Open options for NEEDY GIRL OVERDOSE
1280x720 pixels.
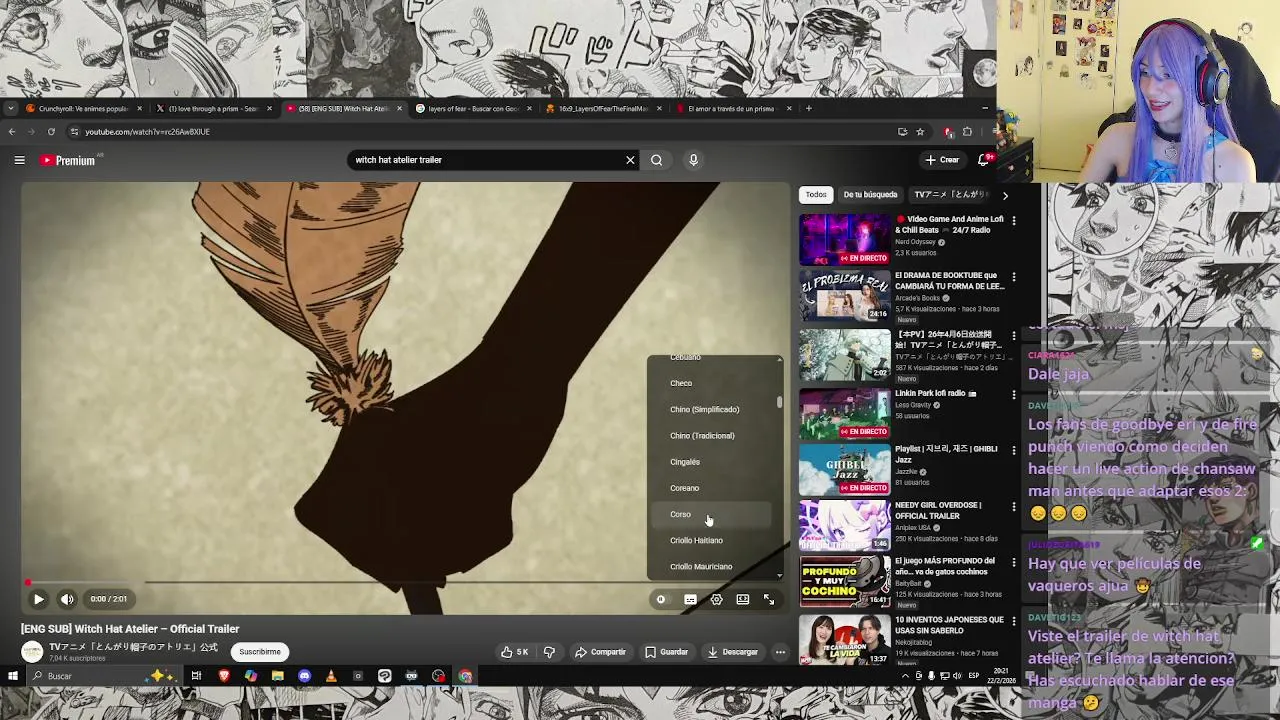pos(1013,506)
